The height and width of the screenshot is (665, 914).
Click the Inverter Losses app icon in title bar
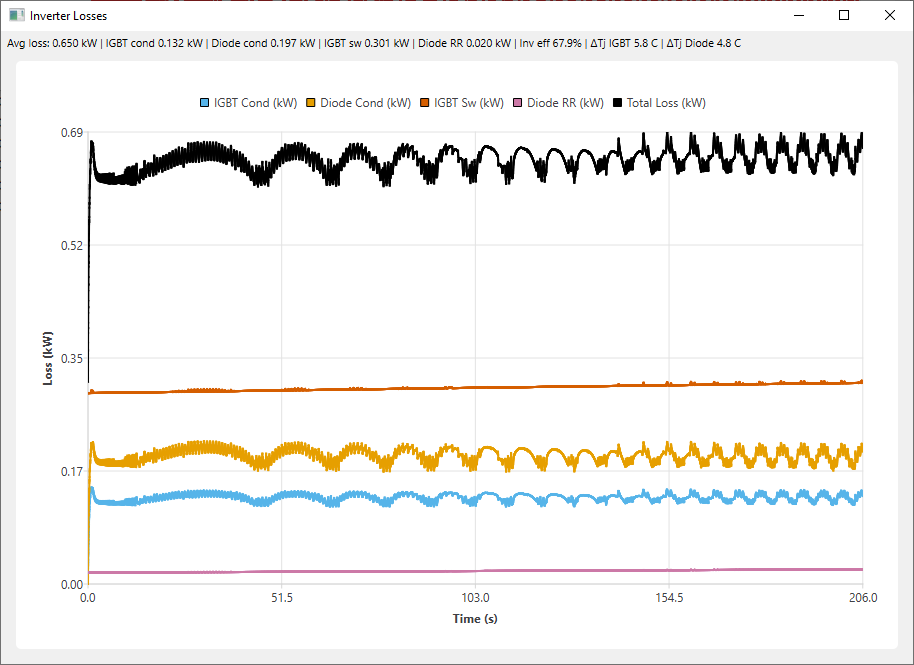[17, 16]
